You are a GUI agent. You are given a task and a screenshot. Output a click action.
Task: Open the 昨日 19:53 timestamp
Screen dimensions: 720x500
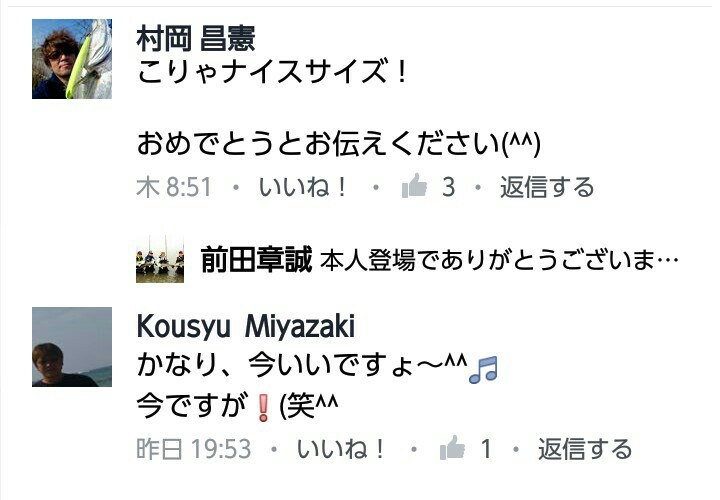[194, 449]
